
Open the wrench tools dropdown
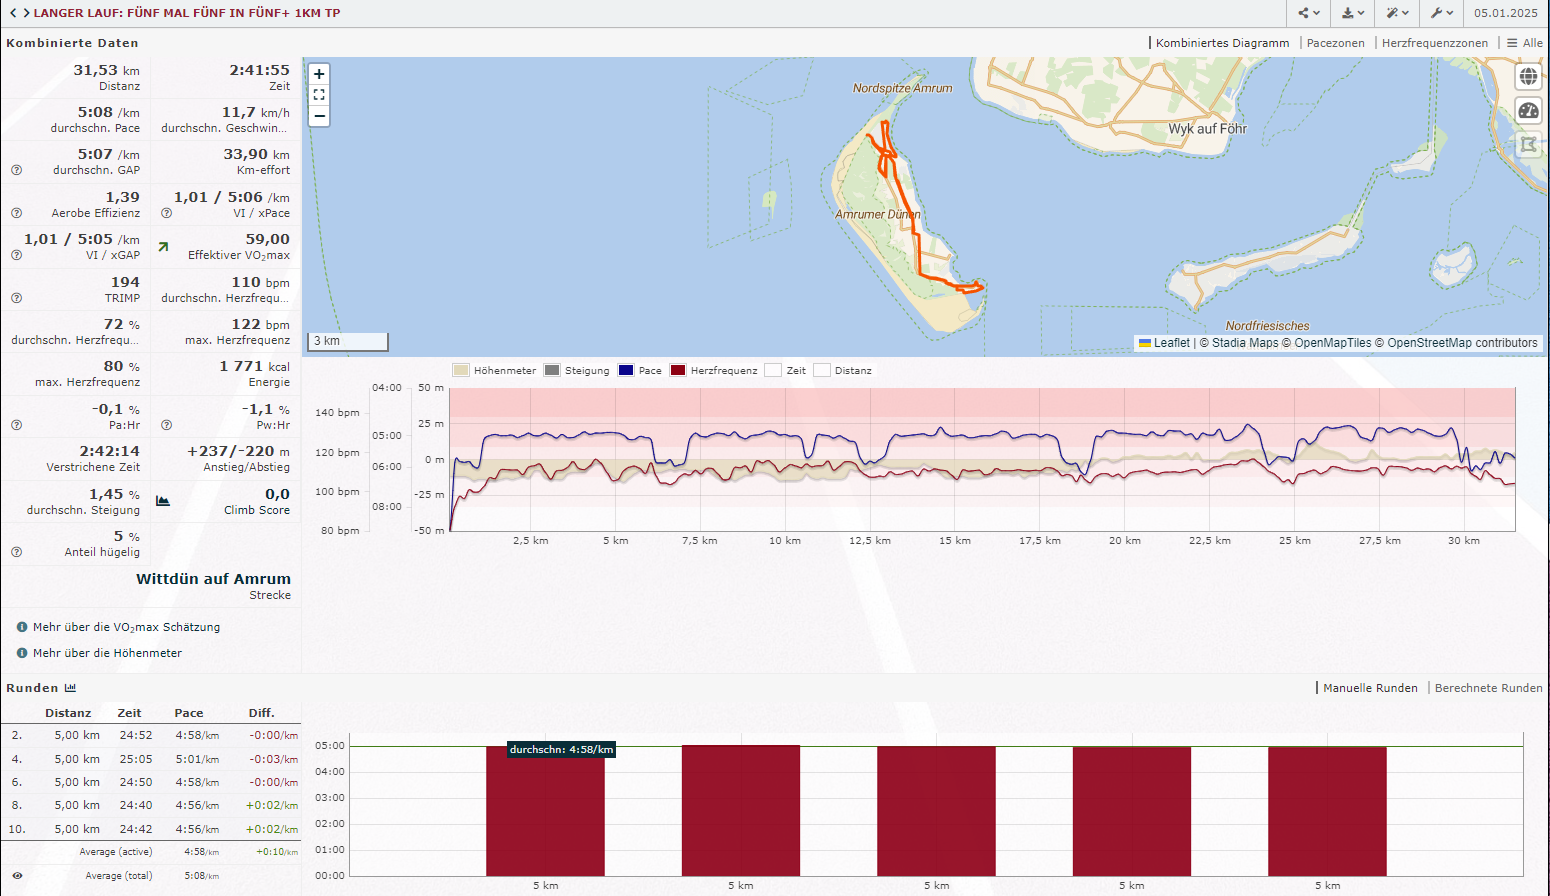[1441, 13]
